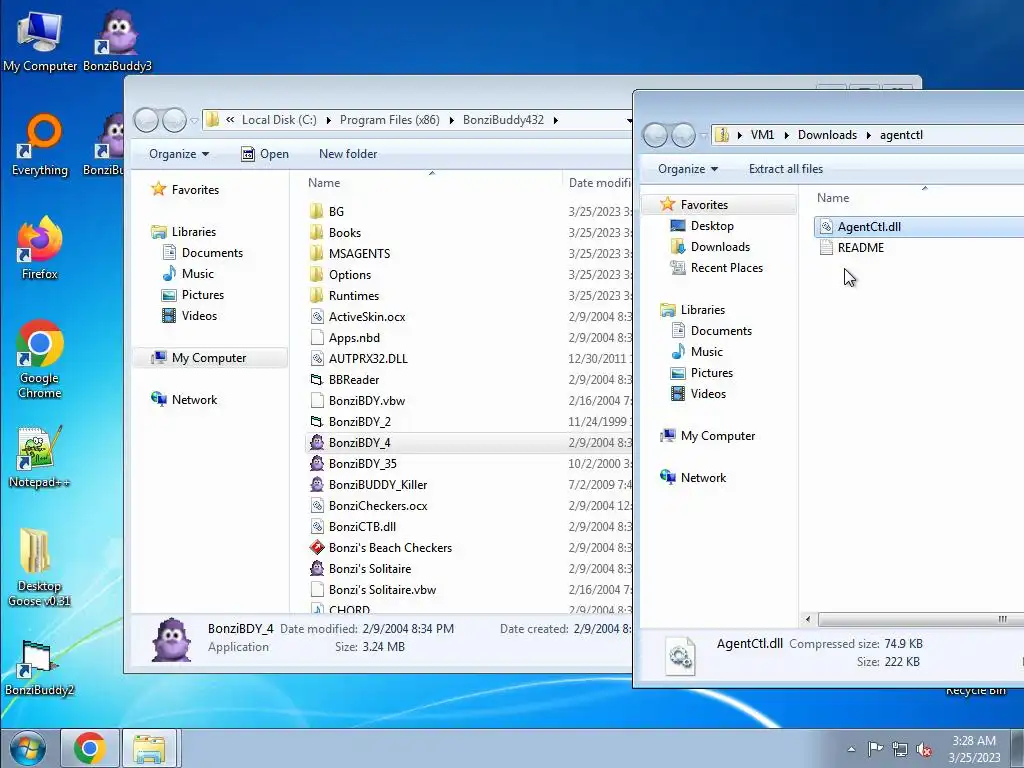1024x768 pixels.
Task: Click Open button in BonziBuddy432 toolbar
Action: tap(264, 154)
